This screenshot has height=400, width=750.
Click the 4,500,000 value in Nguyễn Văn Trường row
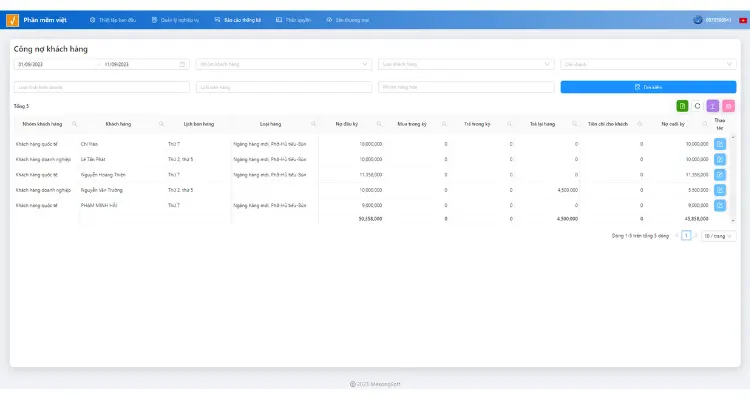[x=567, y=190]
